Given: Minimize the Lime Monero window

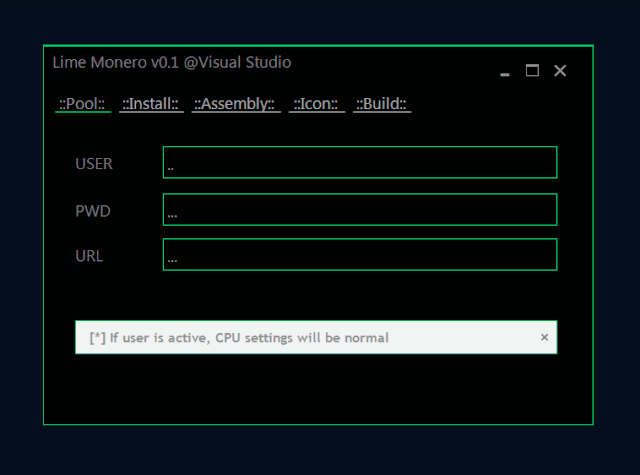Looking at the screenshot, I should coord(505,74).
